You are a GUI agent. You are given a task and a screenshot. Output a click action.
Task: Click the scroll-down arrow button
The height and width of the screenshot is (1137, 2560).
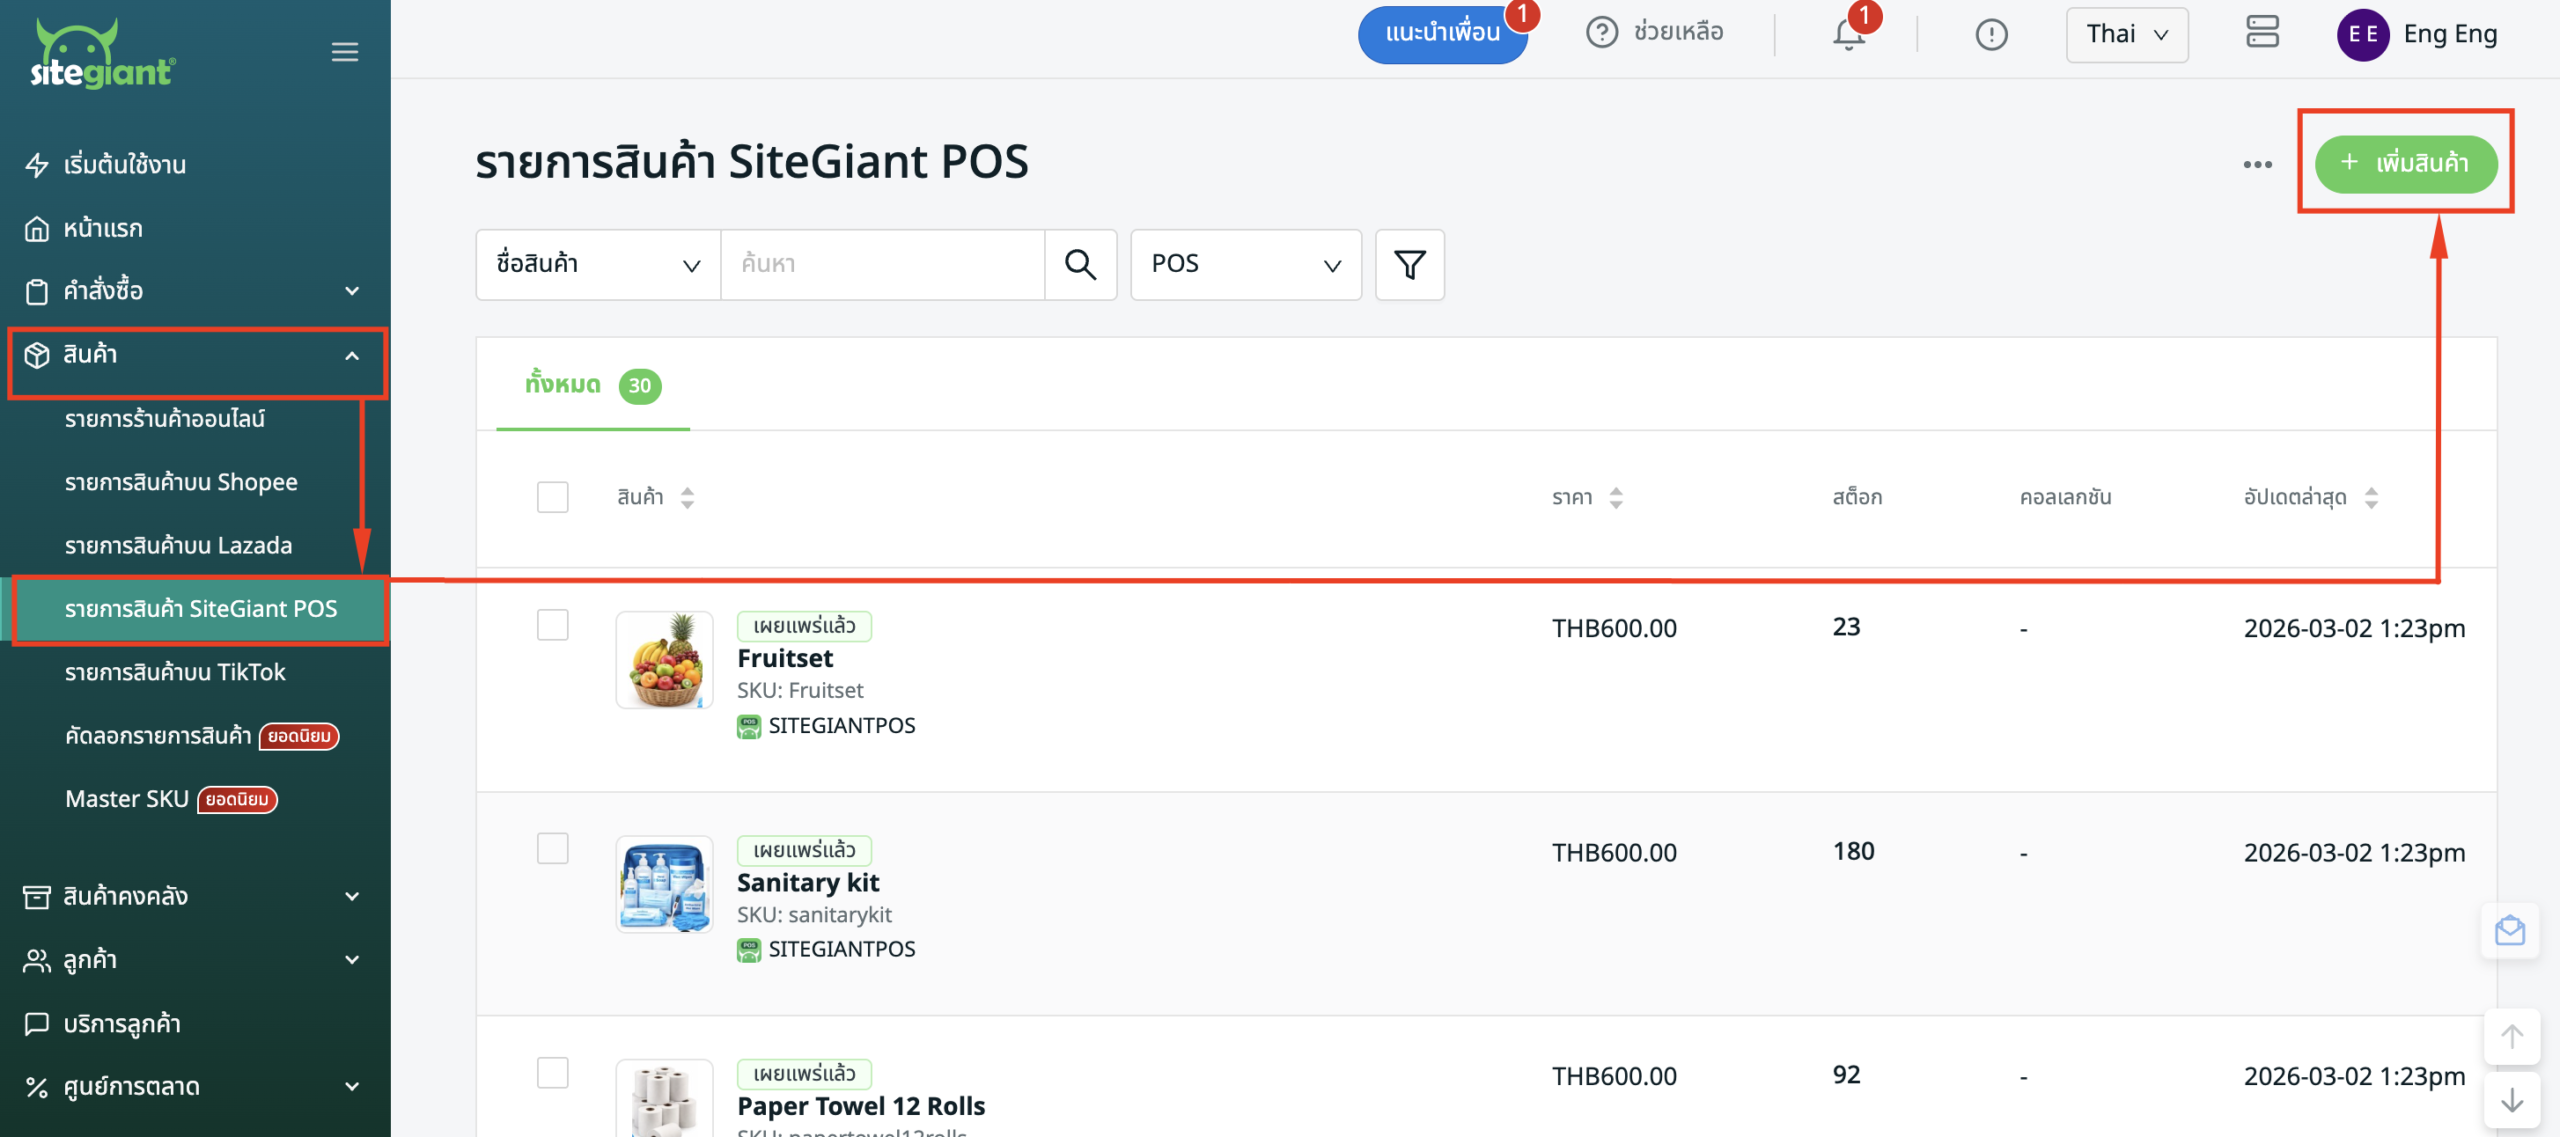pos(2511,1101)
